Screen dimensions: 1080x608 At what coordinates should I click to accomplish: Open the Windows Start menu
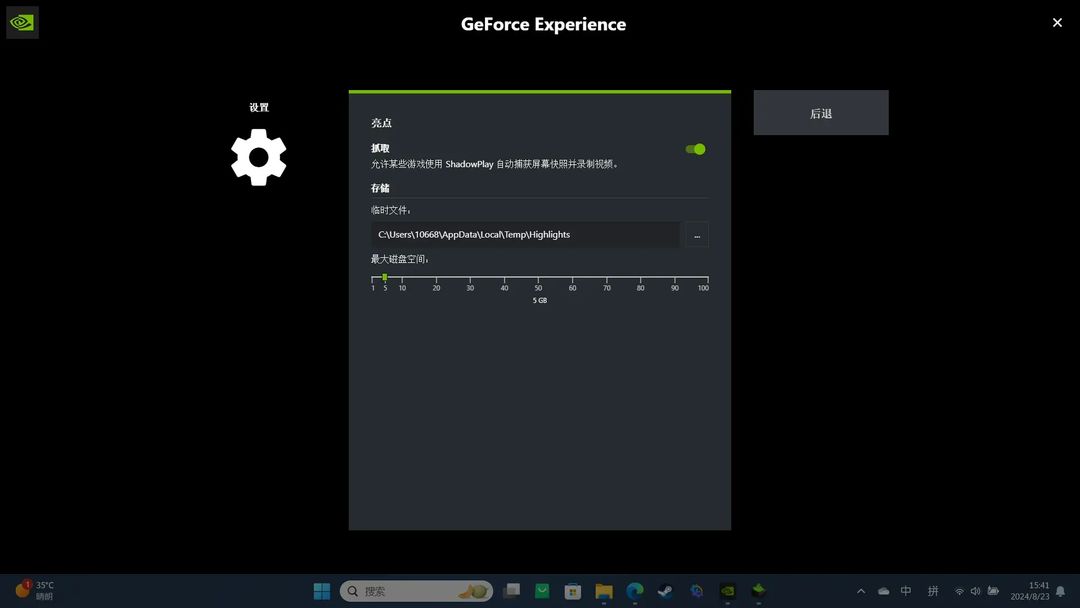tap(322, 591)
